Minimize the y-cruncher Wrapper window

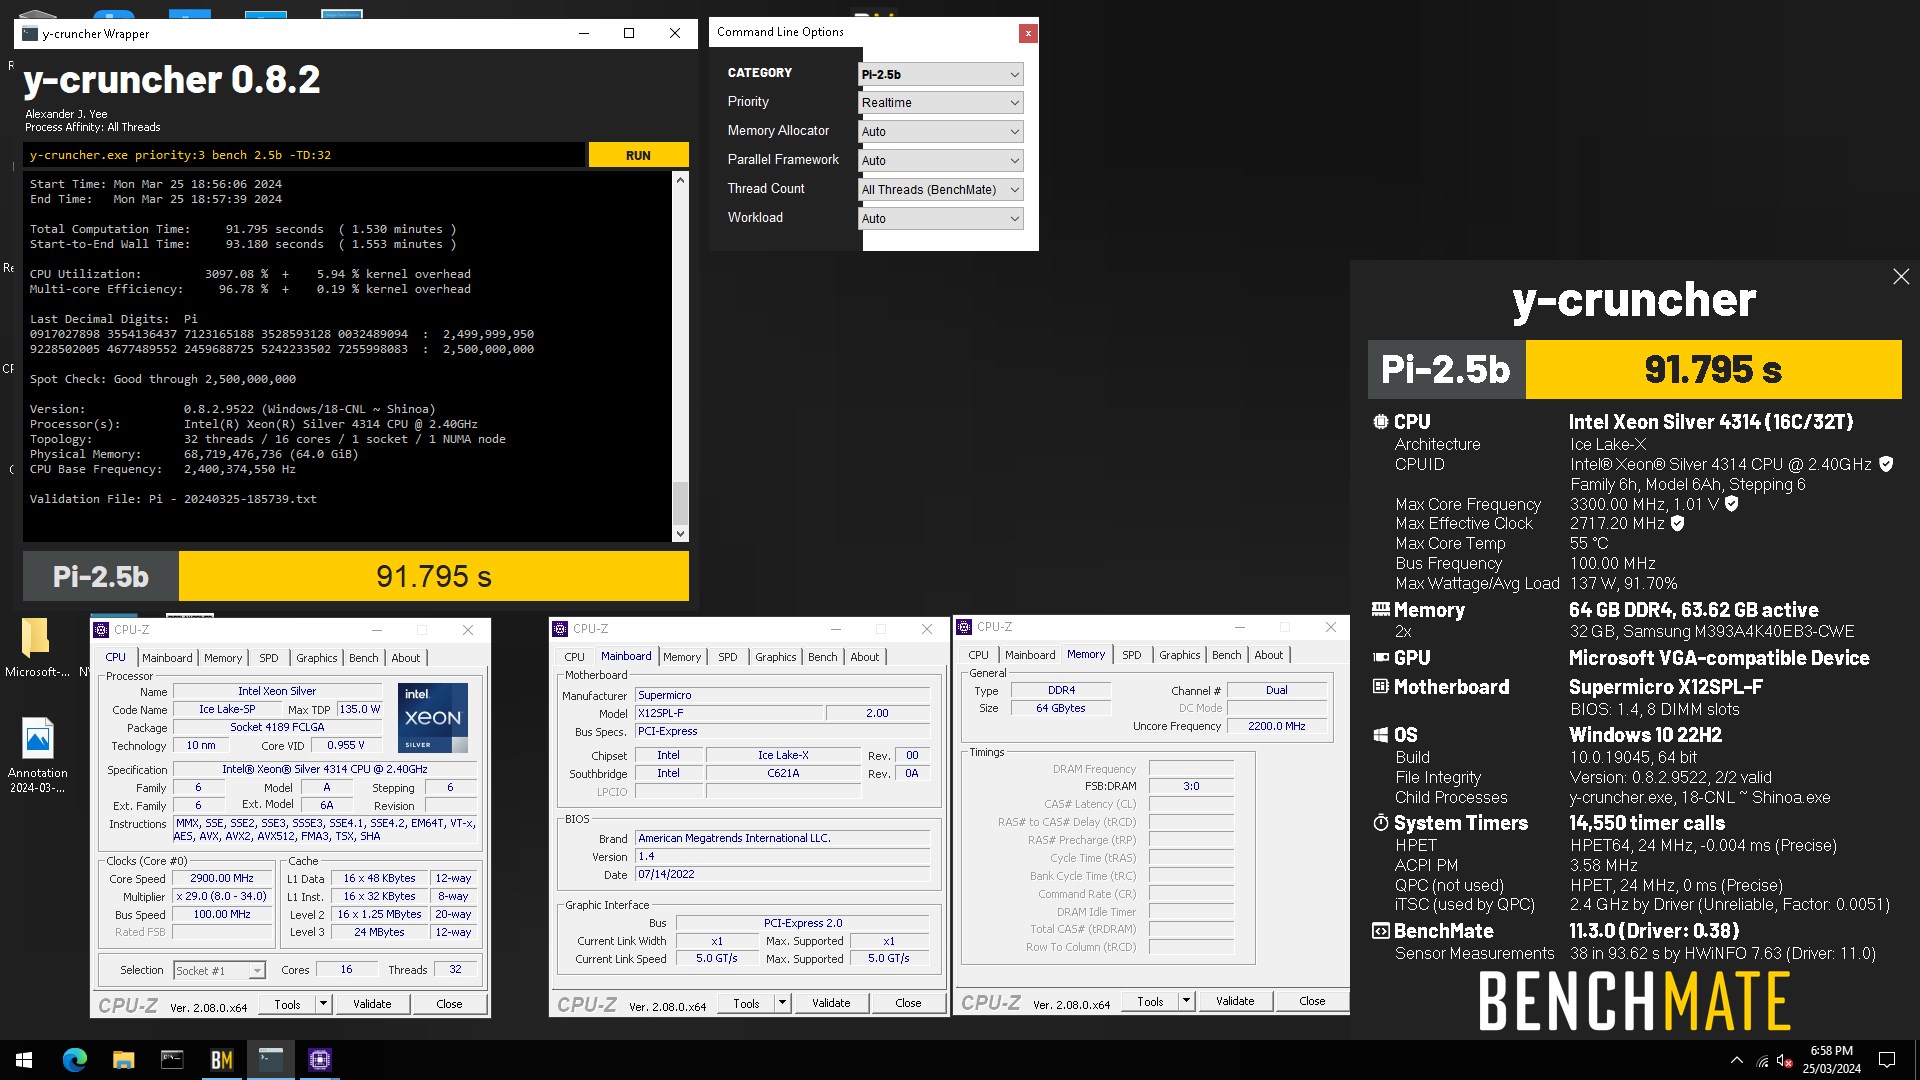(584, 33)
